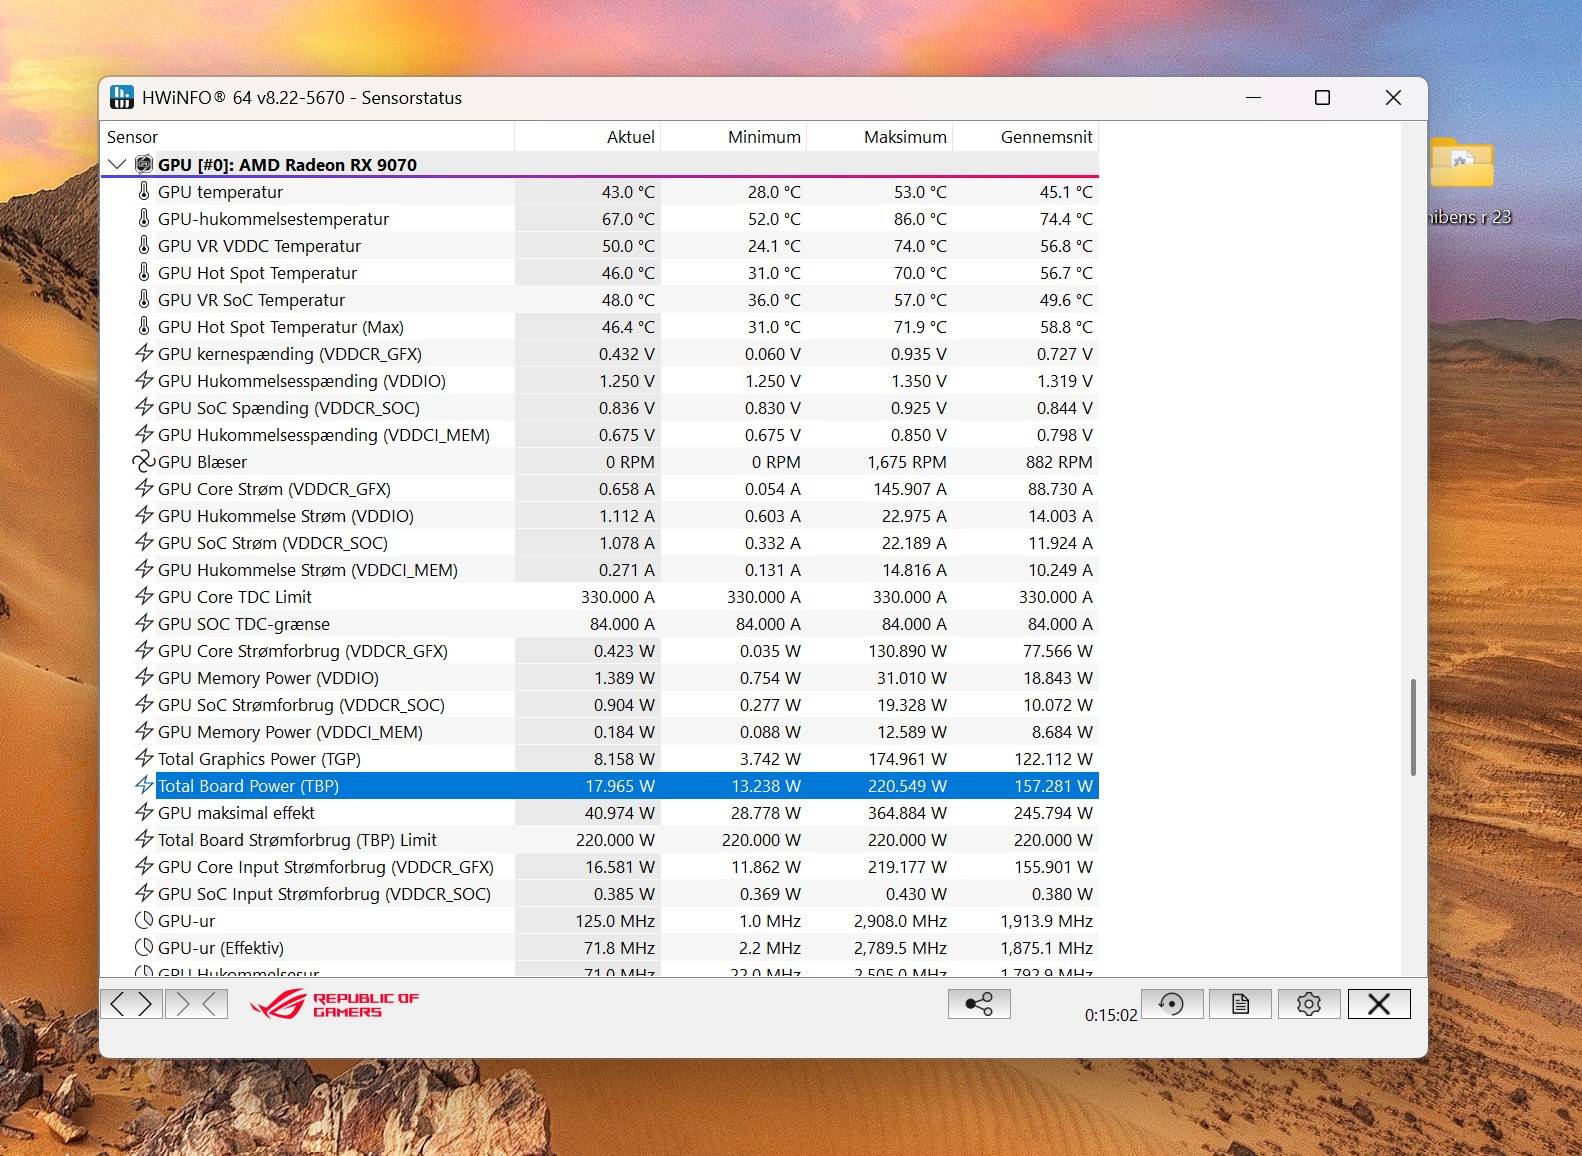This screenshot has height=1156, width=1582.
Task: Maximize the HWiNFO sensor window
Action: [x=1322, y=97]
